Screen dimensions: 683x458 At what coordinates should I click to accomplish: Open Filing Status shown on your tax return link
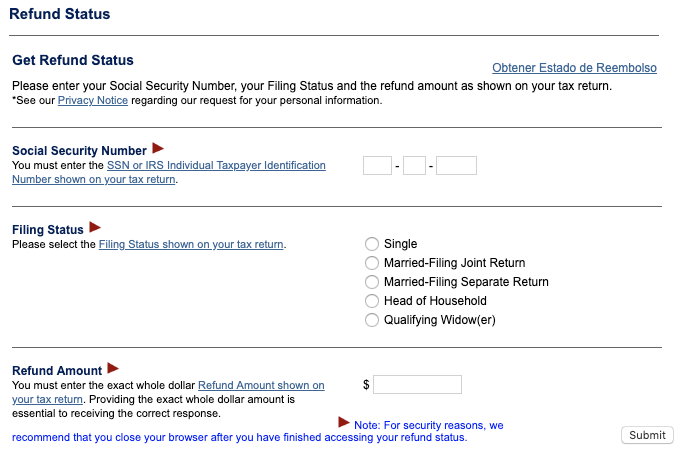click(x=191, y=244)
